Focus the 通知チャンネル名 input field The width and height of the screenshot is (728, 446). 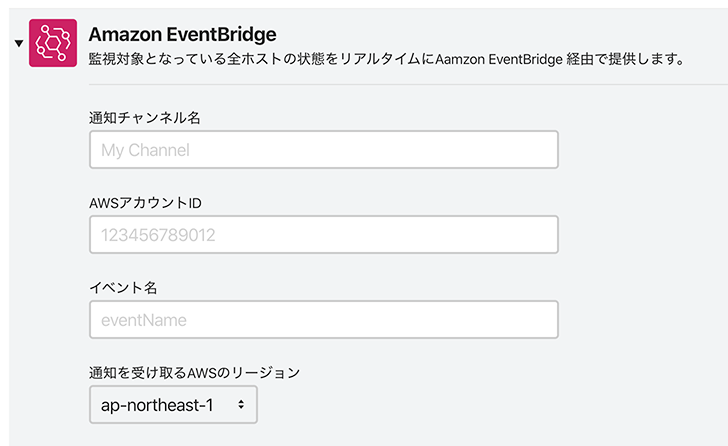[324, 149]
